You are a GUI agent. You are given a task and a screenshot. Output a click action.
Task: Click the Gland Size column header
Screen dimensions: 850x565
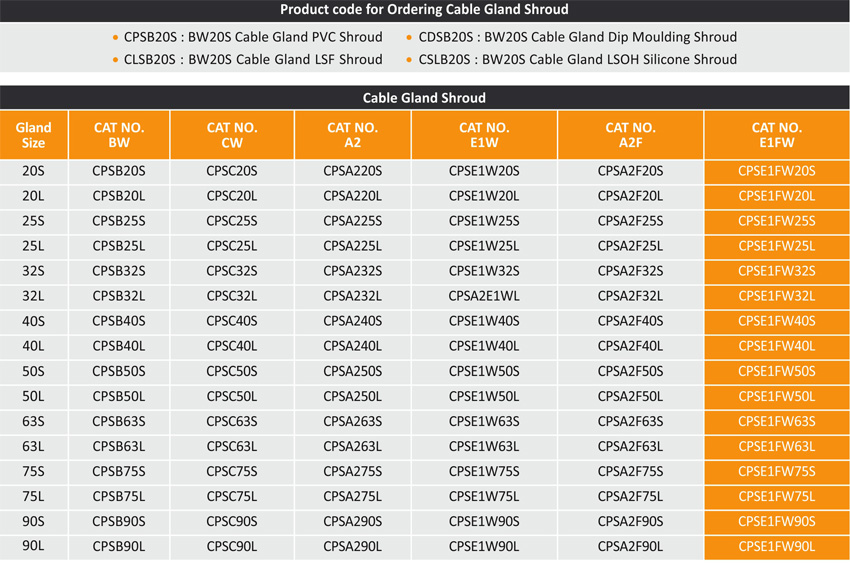coord(34,135)
